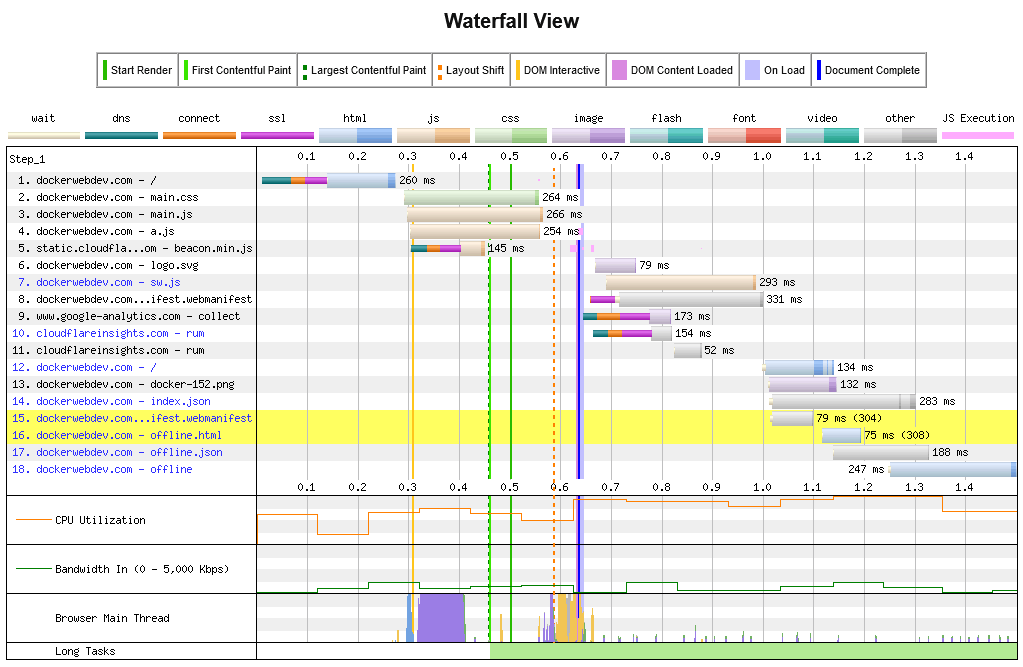Click the green Long Tasks bar
This screenshot has width=1023, height=667.
pos(752,652)
